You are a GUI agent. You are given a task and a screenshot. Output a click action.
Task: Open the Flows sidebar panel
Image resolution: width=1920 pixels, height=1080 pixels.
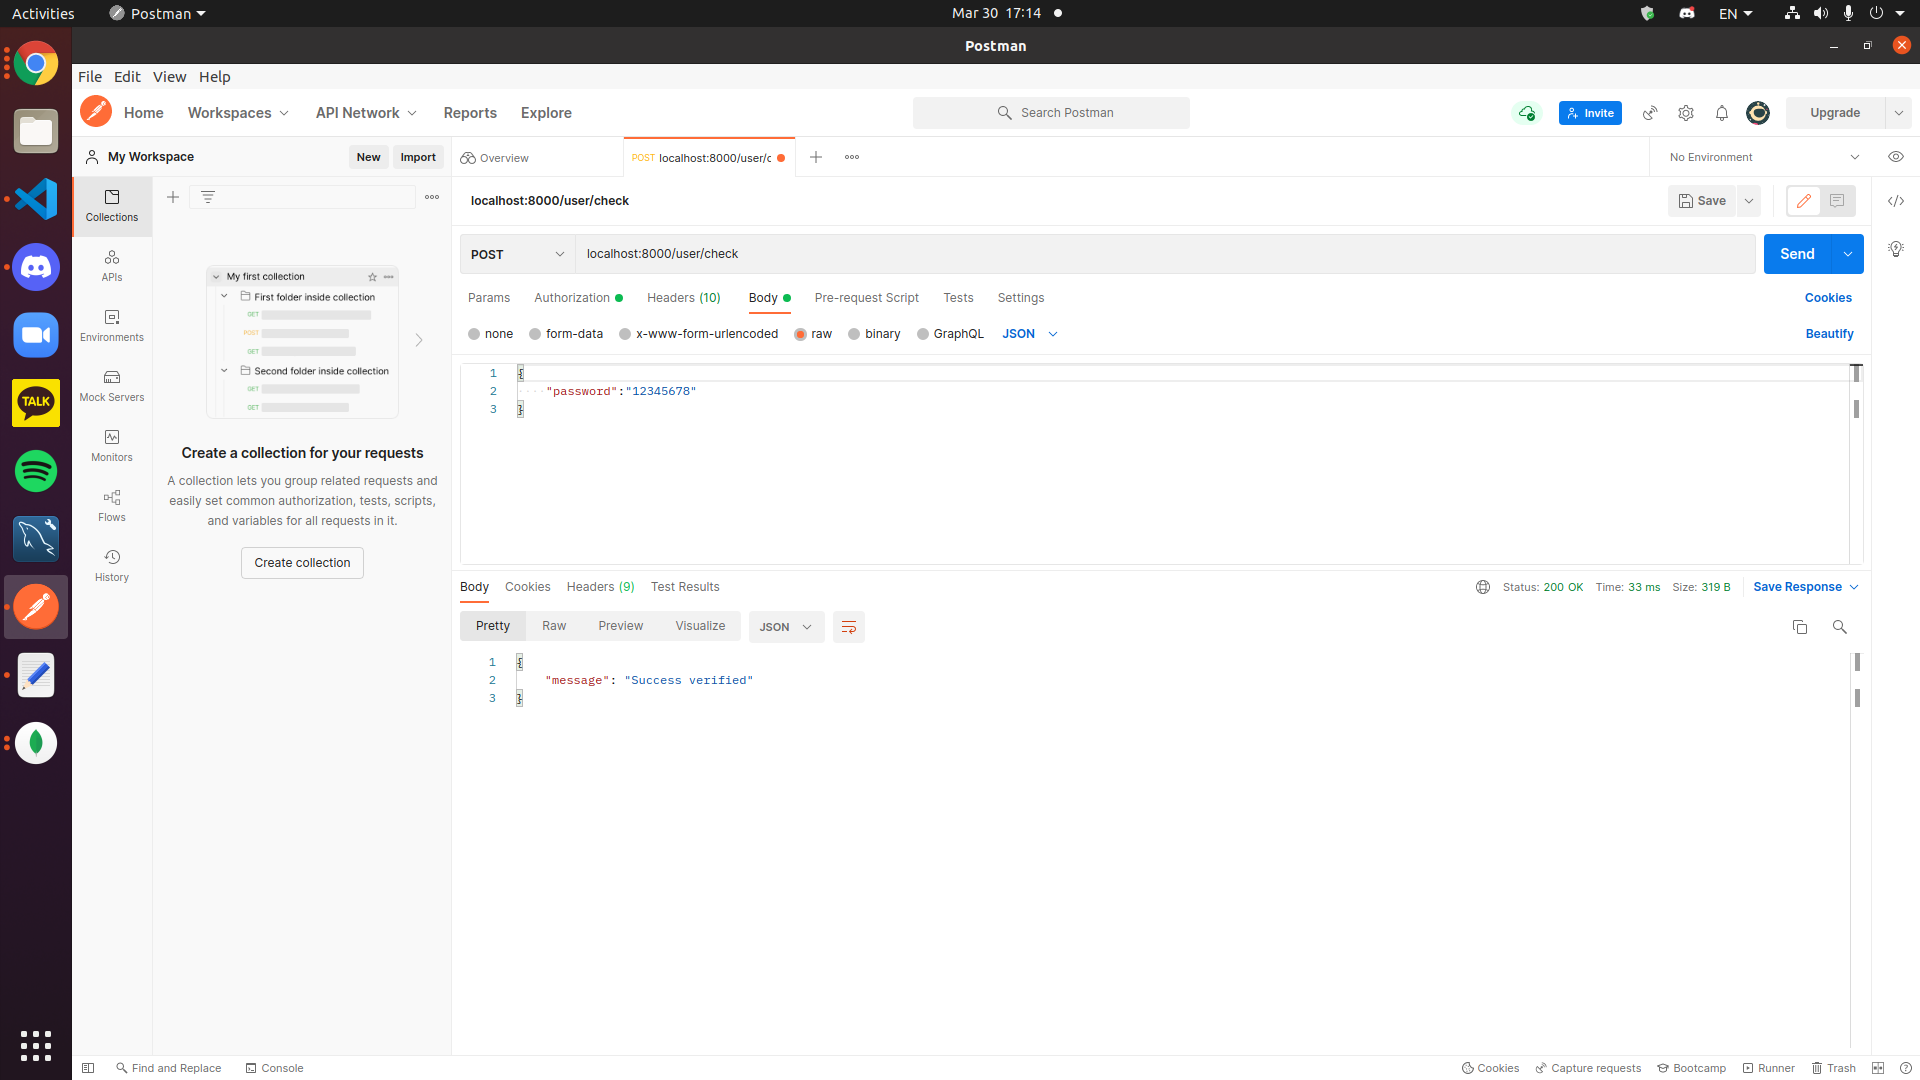pyautogui.click(x=112, y=506)
